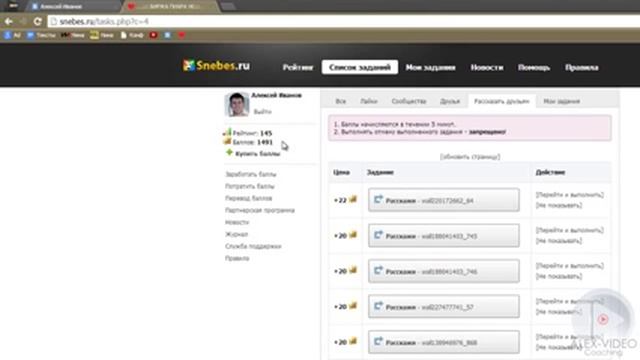
Task: Click the Действие column header
Action: click(550, 172)
